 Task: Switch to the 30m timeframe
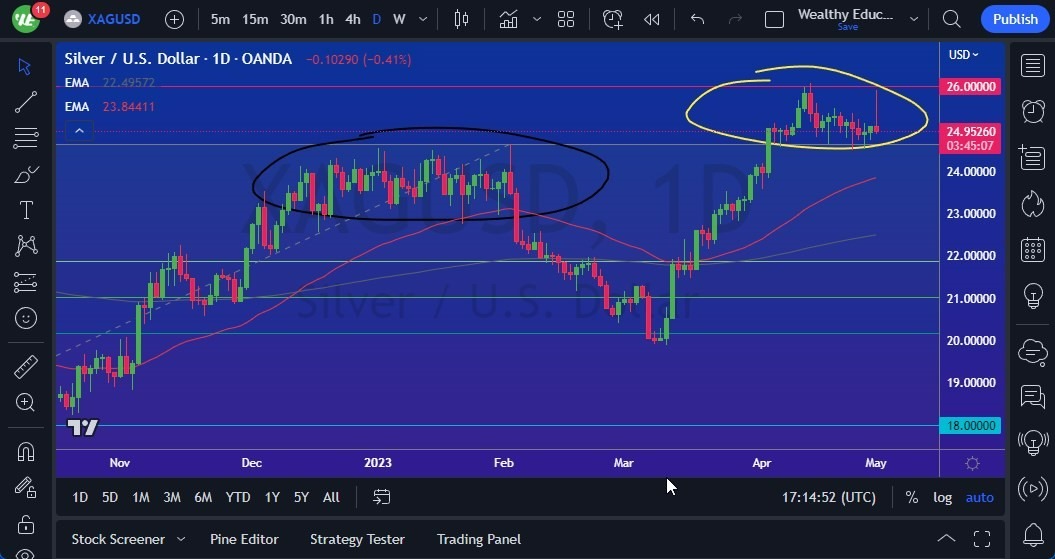(293, 20)
